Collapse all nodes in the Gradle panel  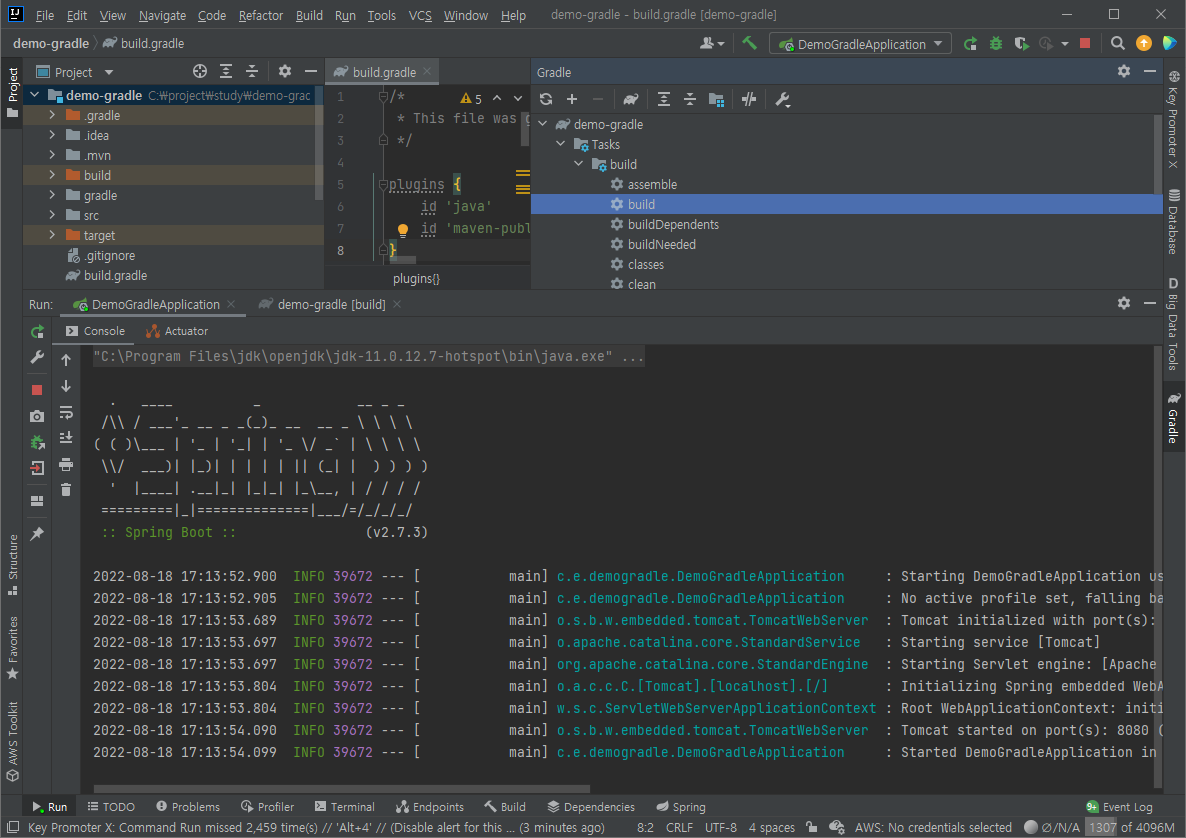point(690,99)
